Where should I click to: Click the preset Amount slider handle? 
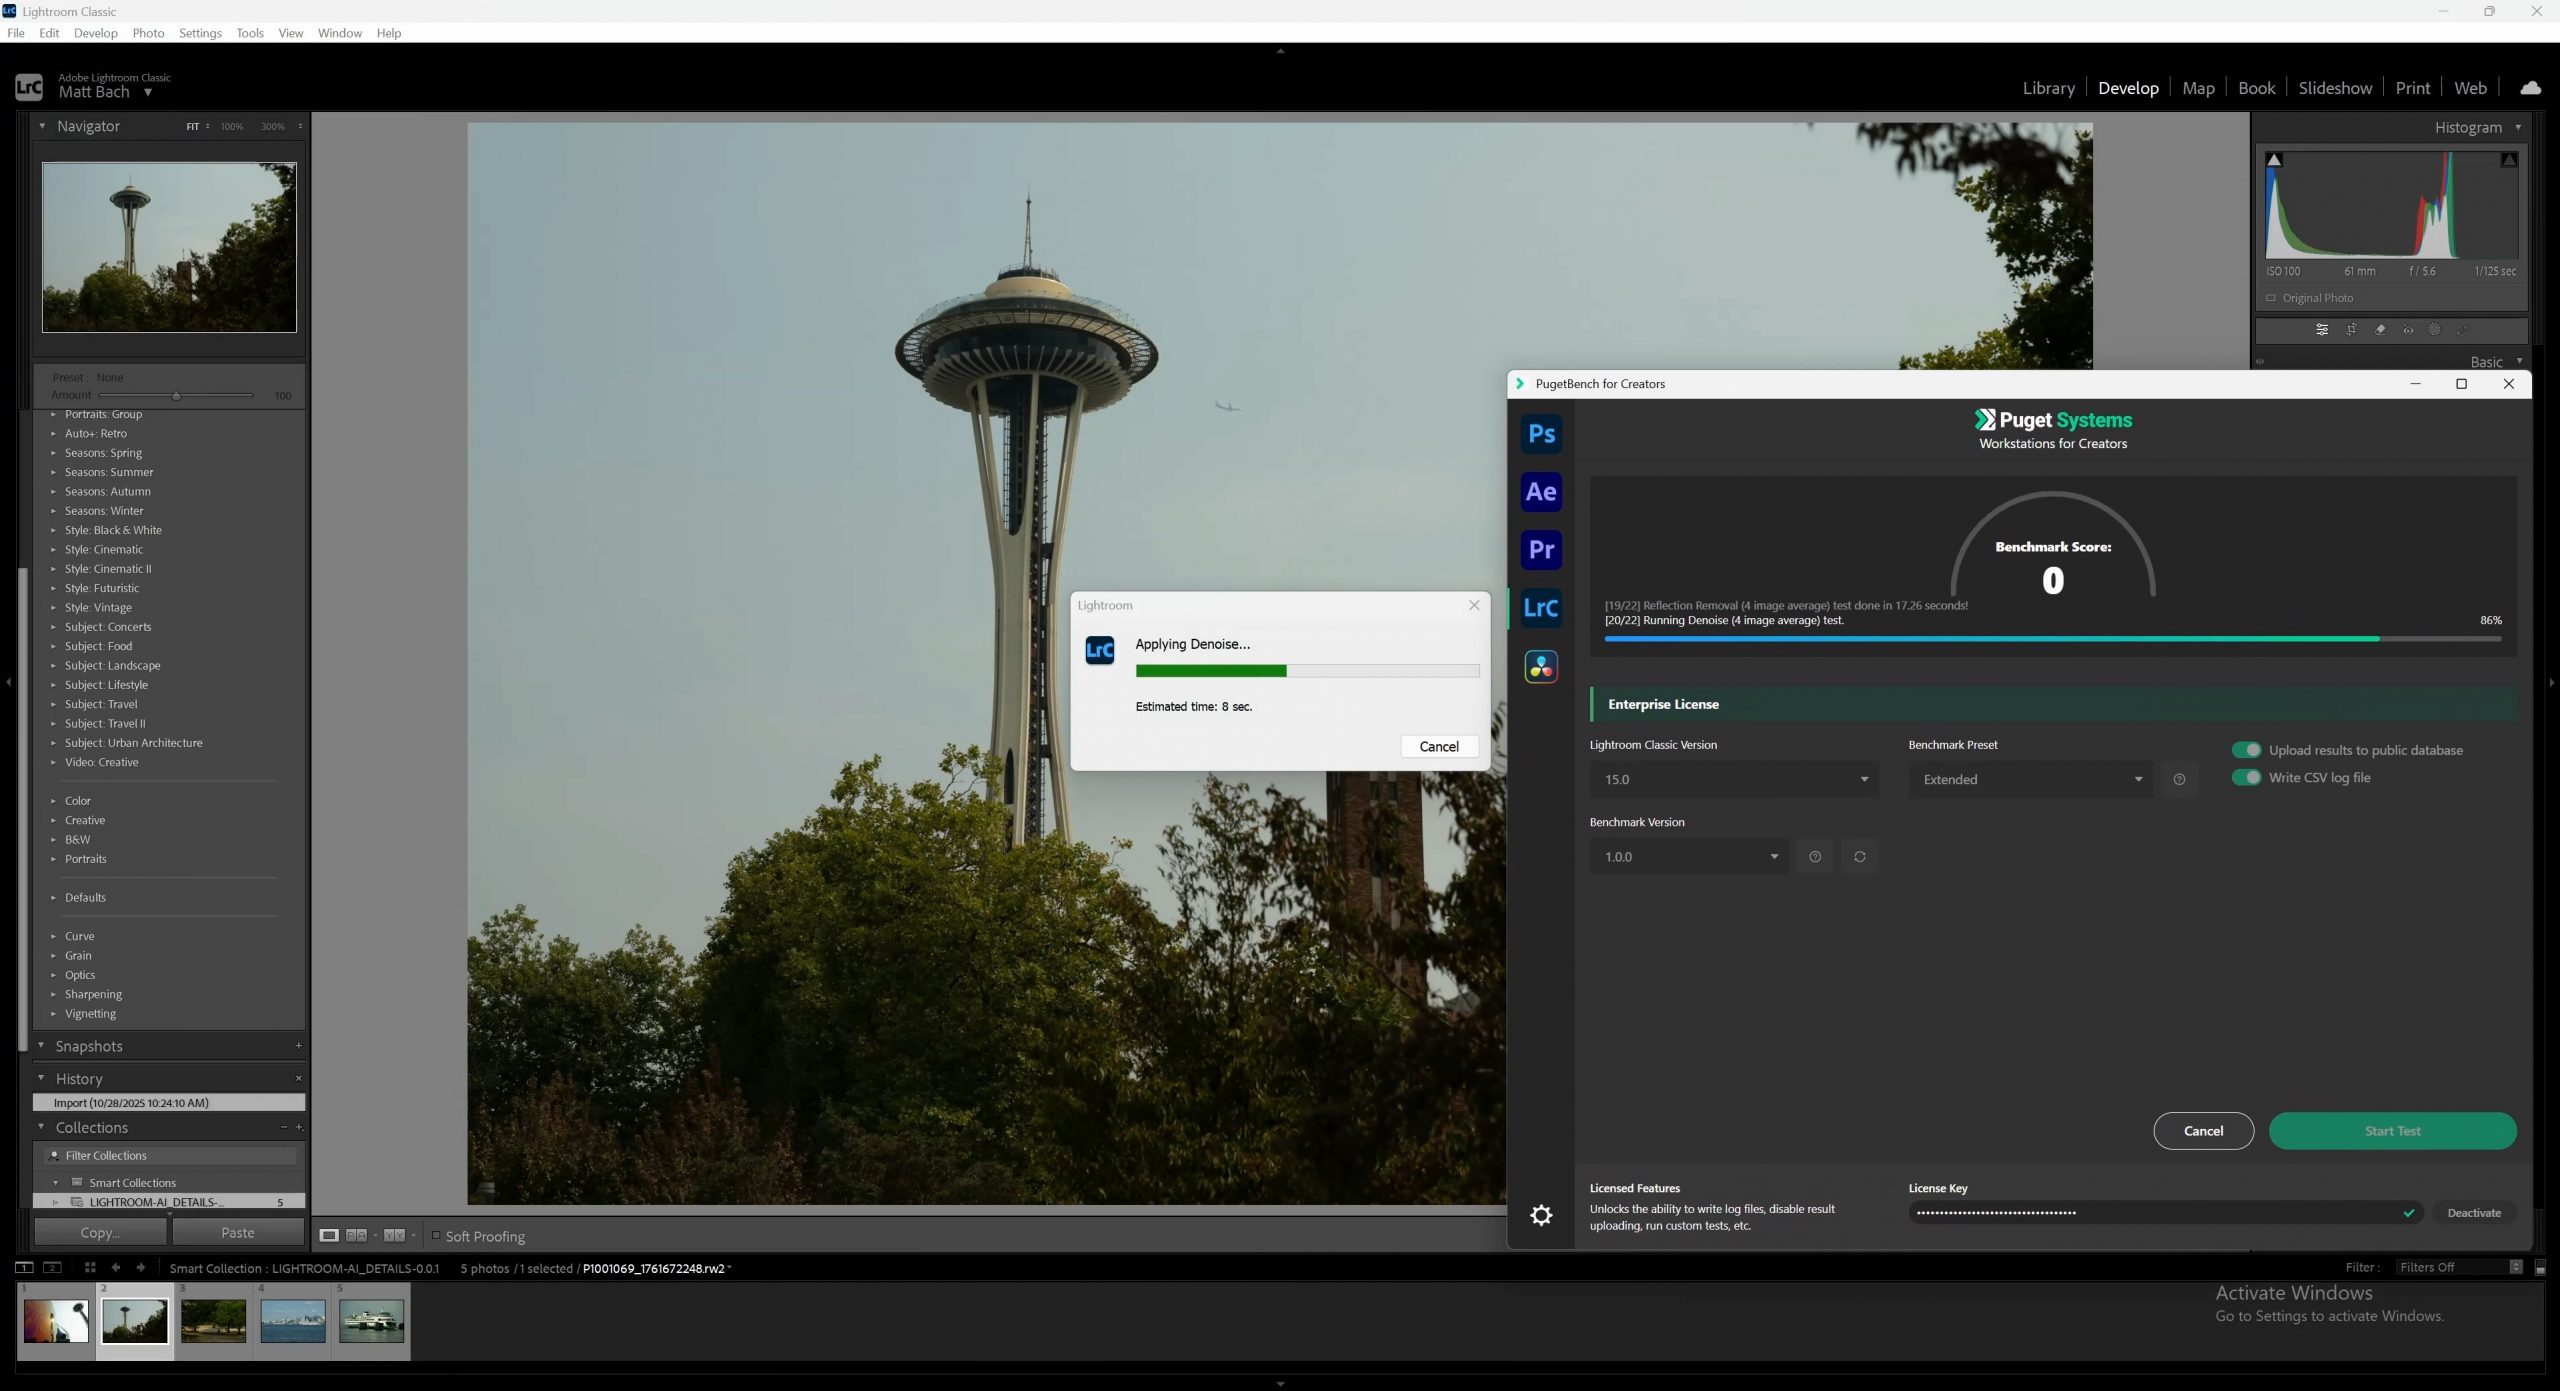click(x=176, y=396)
